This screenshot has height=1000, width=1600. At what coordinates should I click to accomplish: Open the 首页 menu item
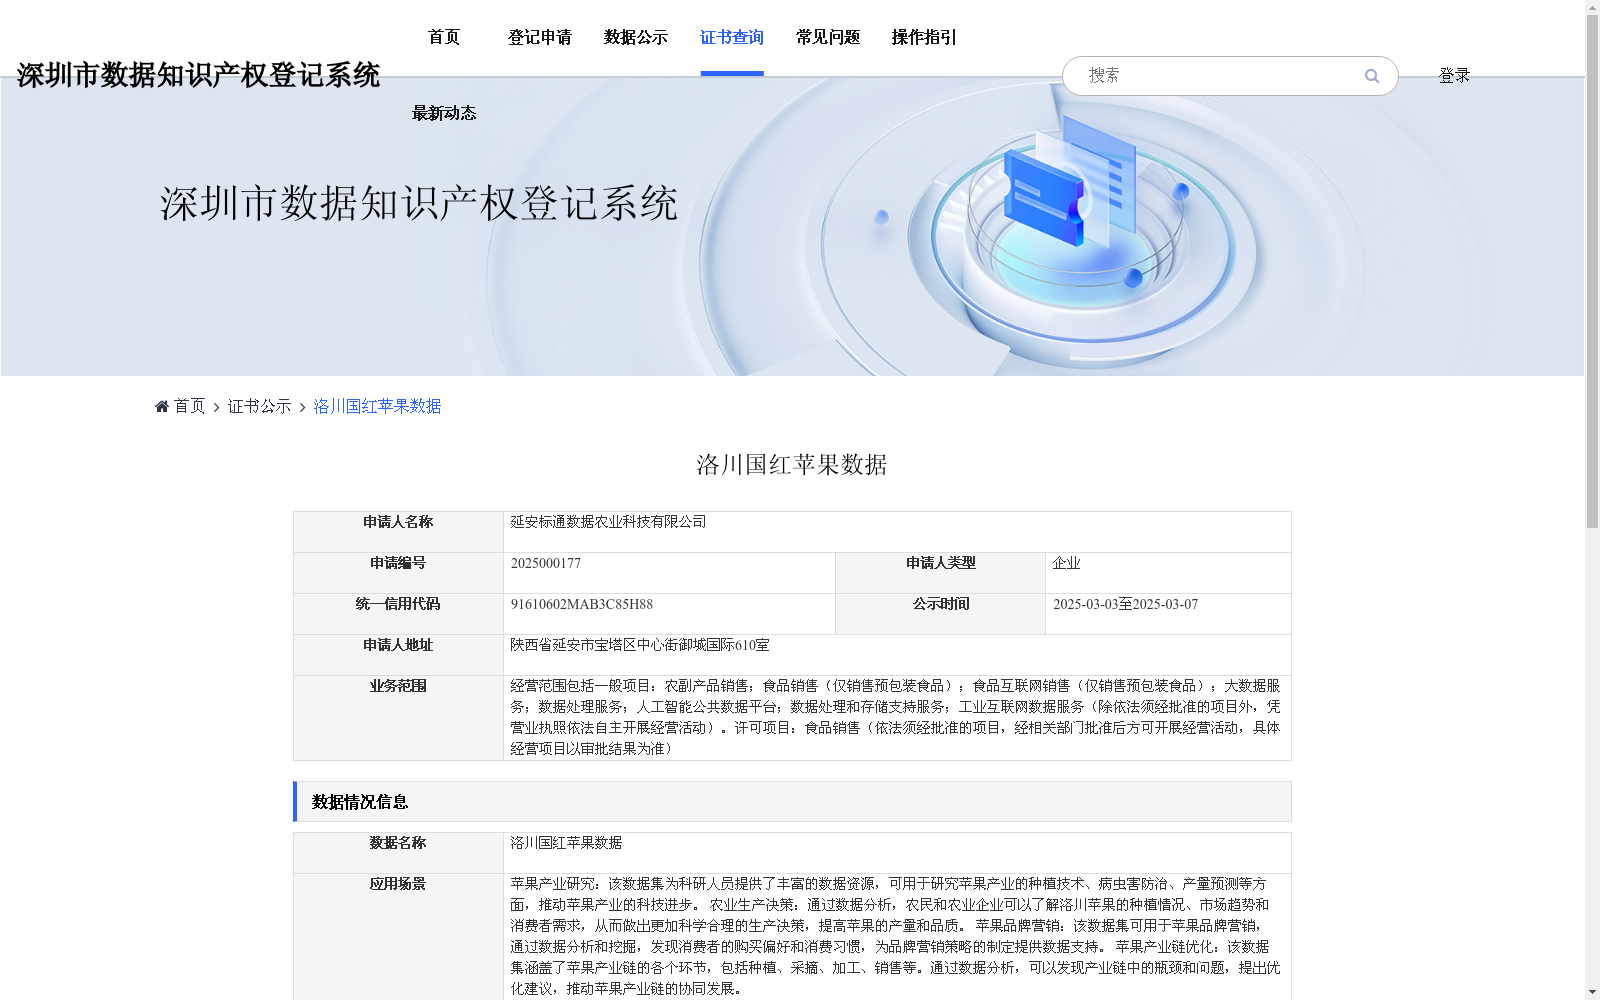[443, 37]
